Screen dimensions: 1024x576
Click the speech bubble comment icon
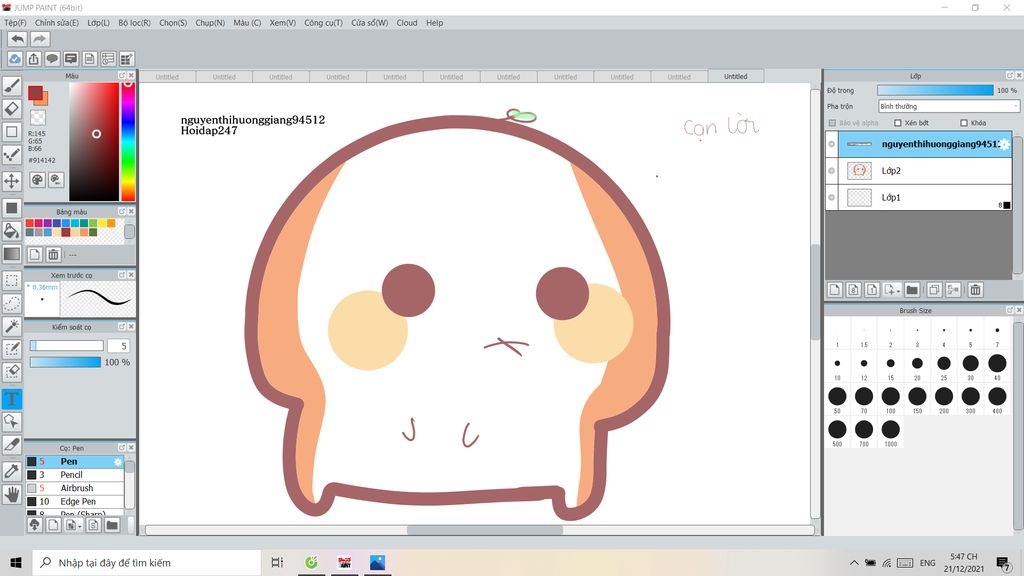(x=52, y=59)
